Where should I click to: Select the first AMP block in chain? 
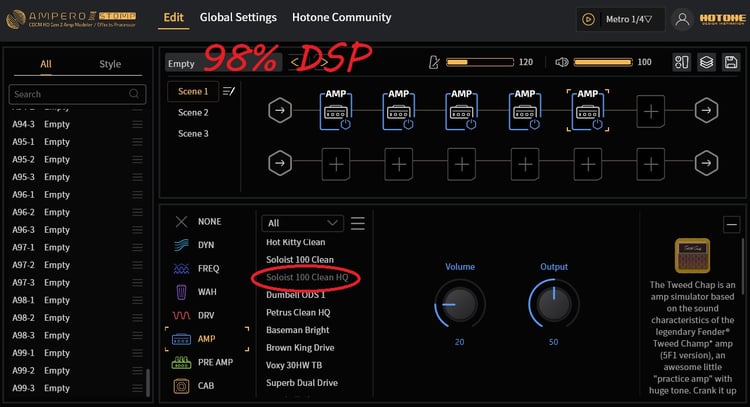pyautogui.click(x=336, y=110)
